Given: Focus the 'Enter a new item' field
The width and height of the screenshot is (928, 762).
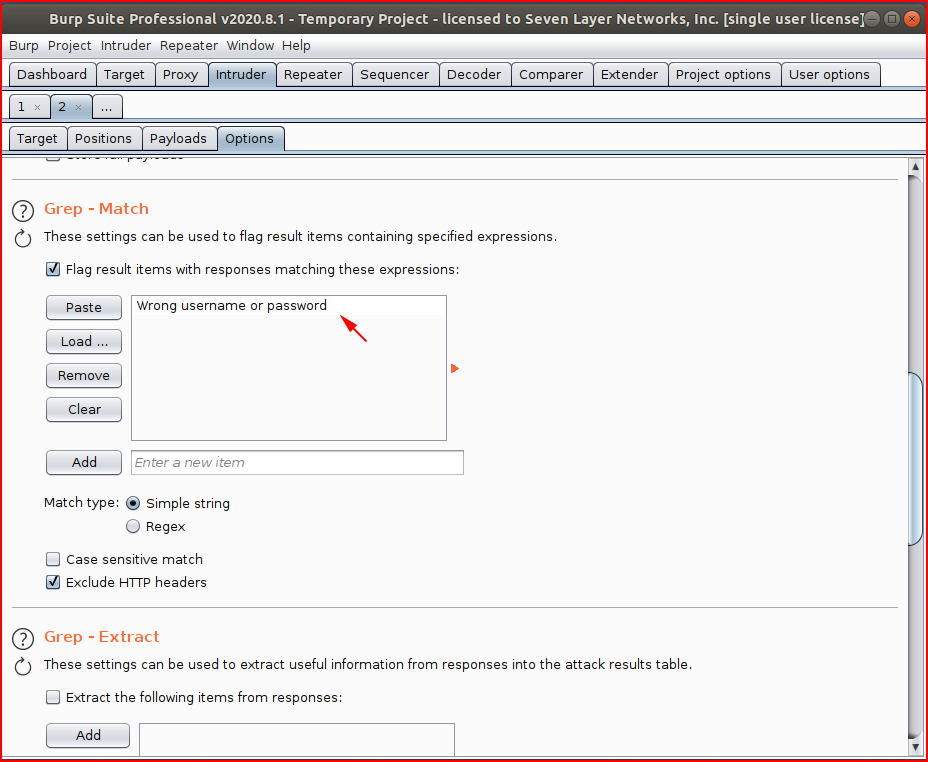Looking at the screenshot, I should click(297, 463).
